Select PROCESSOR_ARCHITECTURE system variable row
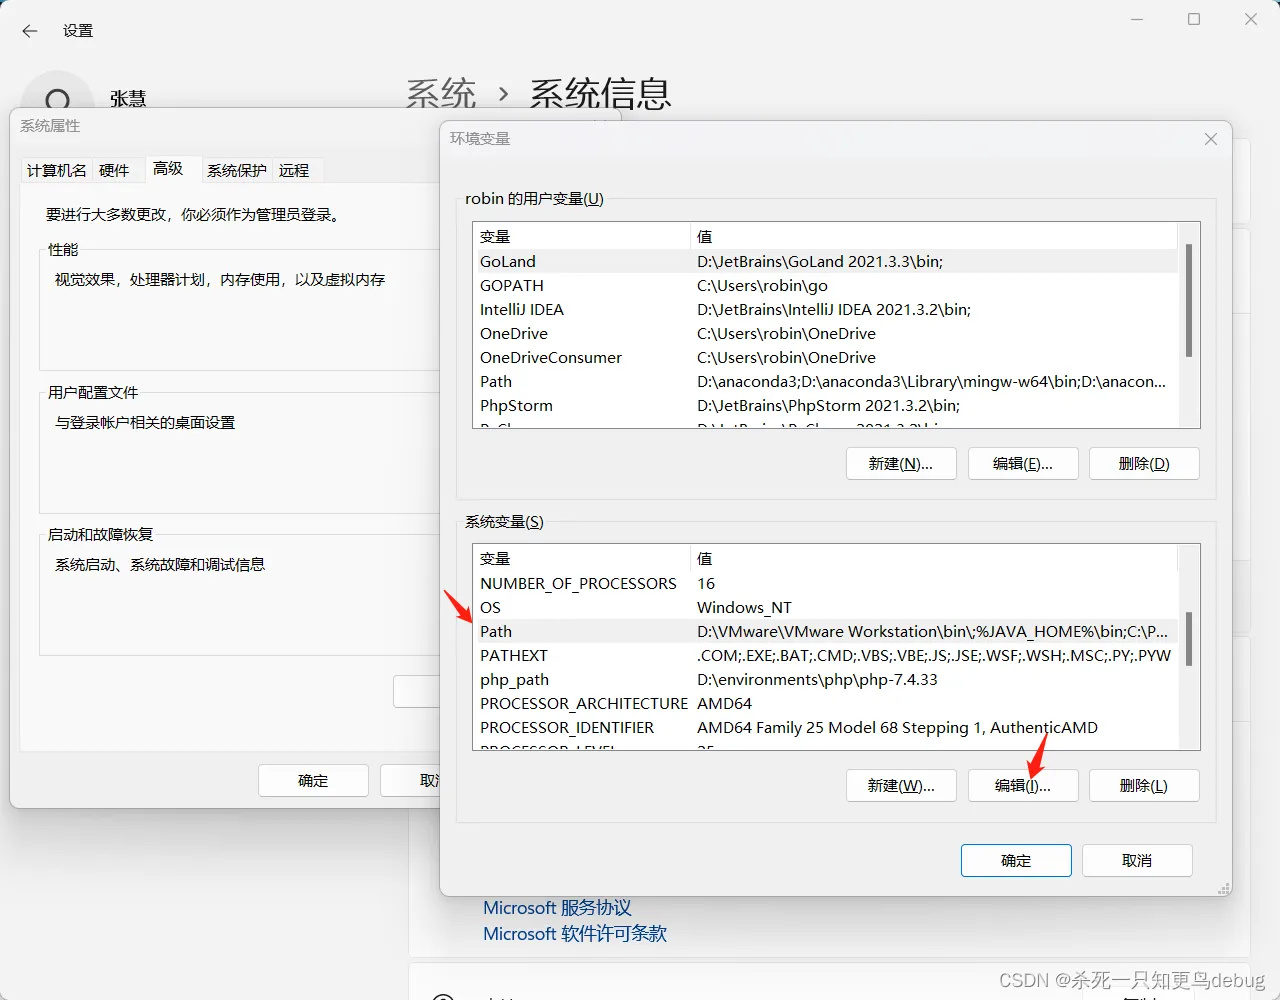This screenshot has height=1000, width=1280. click(x=826, y=703)
